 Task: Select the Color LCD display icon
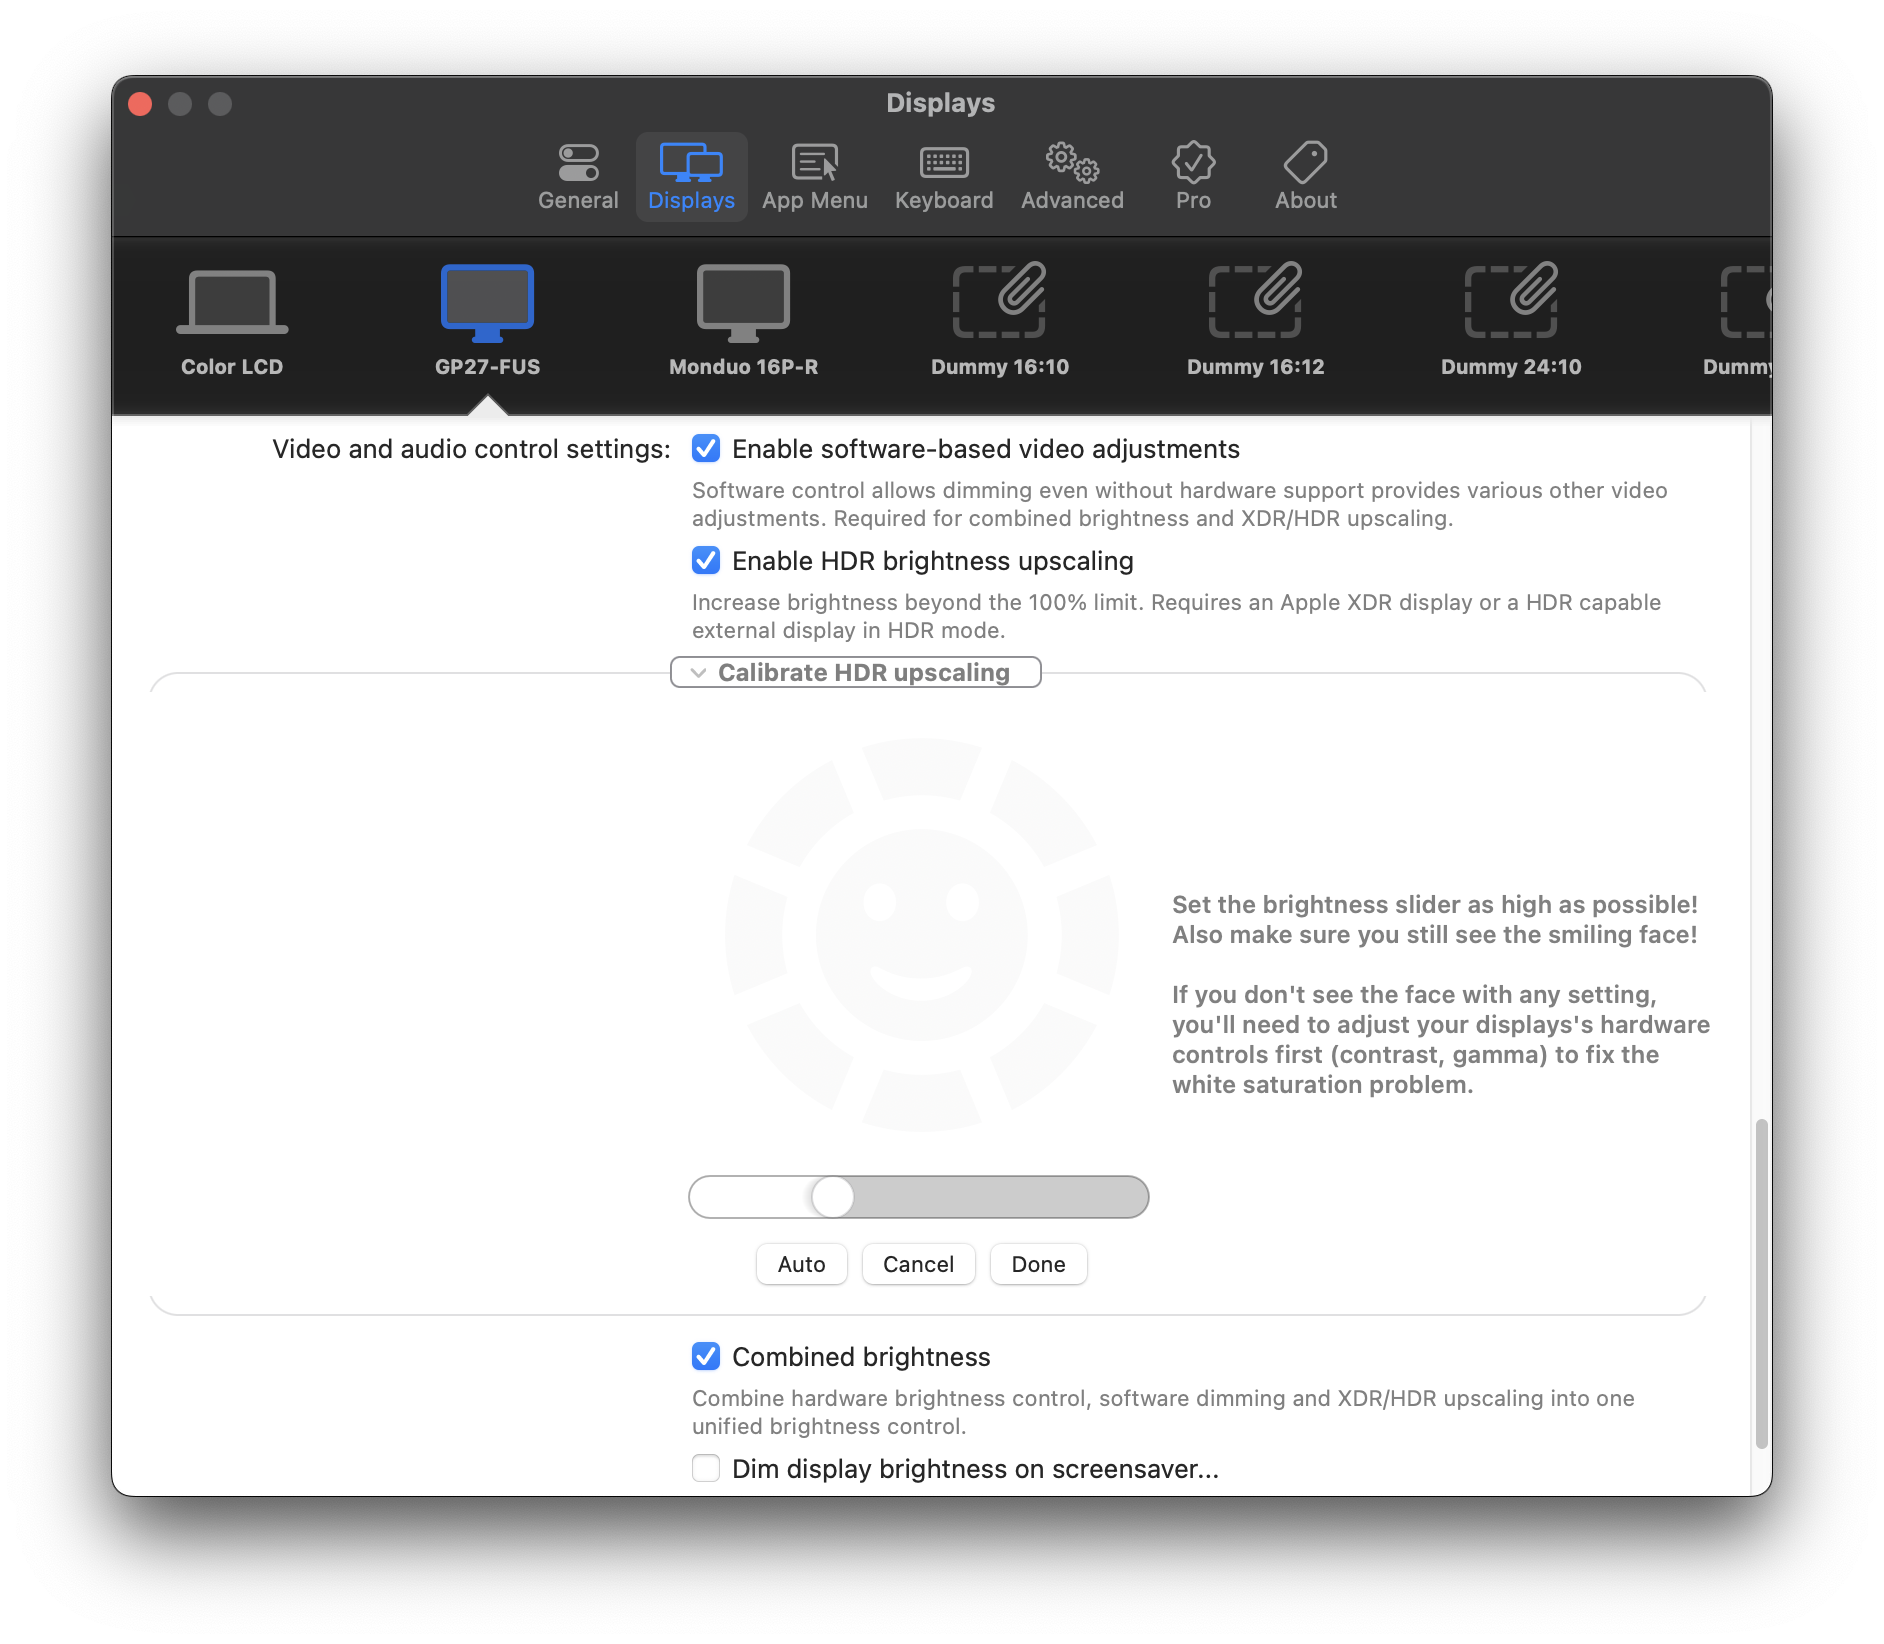[231, 315]
